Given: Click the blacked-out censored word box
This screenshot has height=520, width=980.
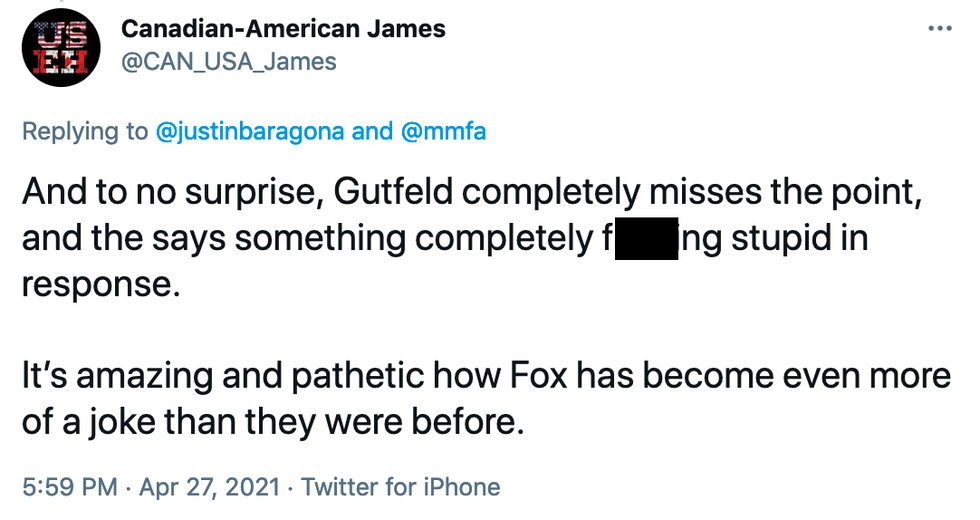Looking at the screenshot, I should click(646, 241).
